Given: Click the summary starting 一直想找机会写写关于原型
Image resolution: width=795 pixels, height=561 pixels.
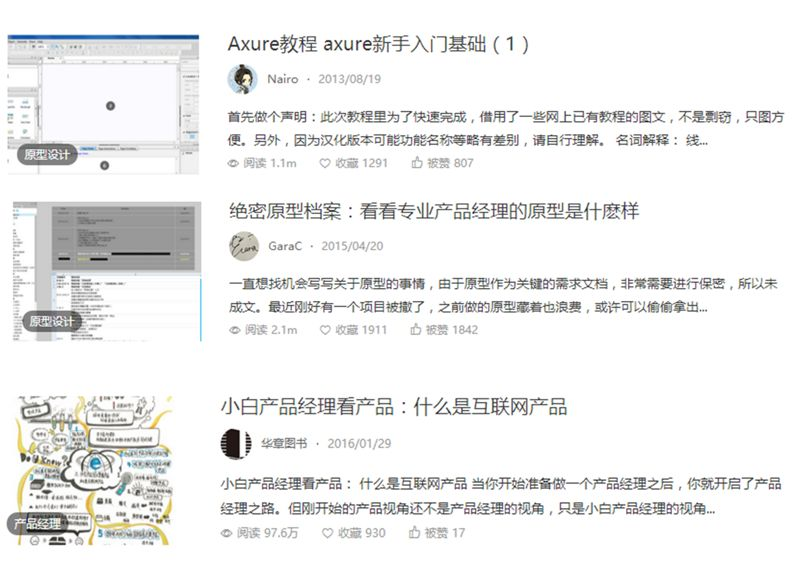Looking at the screenshot, I should [x=503, y=295].
